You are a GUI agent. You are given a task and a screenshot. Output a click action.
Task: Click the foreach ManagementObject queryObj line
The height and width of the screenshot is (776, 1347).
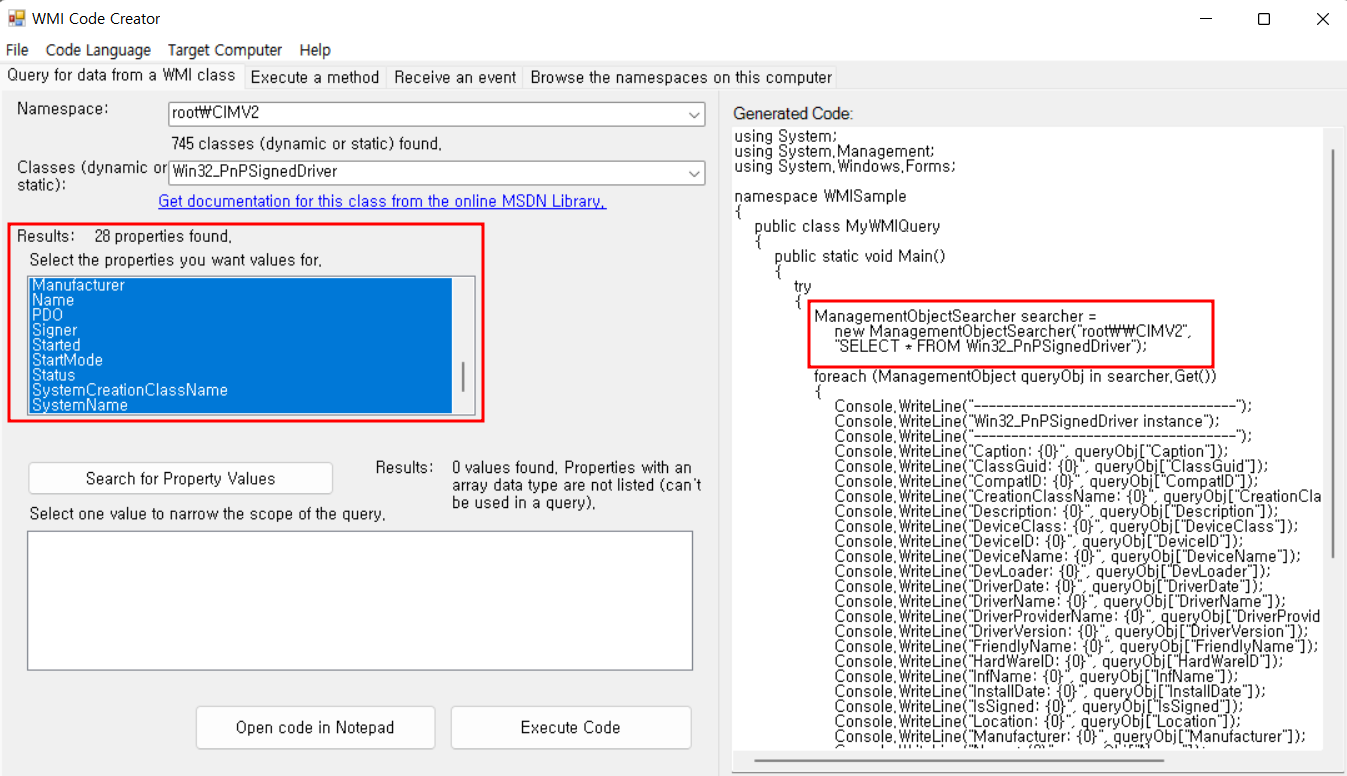tap(1015, 376)
